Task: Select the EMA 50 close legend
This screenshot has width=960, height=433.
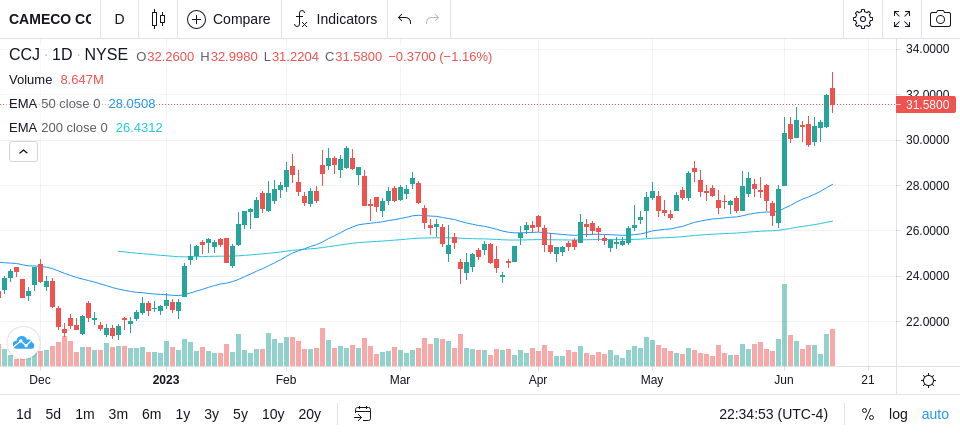Action: (x=54, y=104)
